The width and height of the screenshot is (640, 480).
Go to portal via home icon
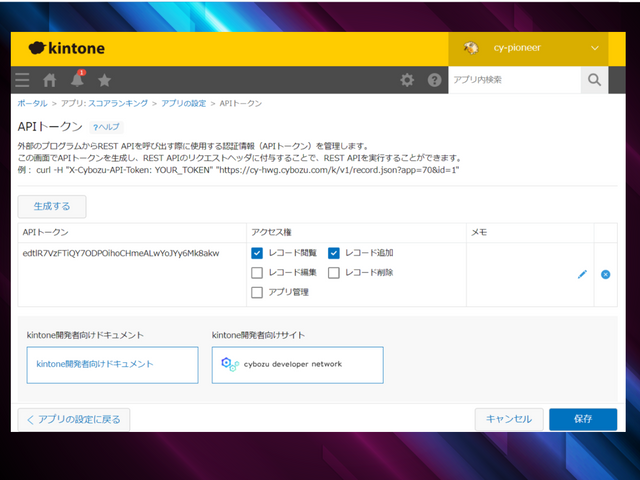pos(50,80)
